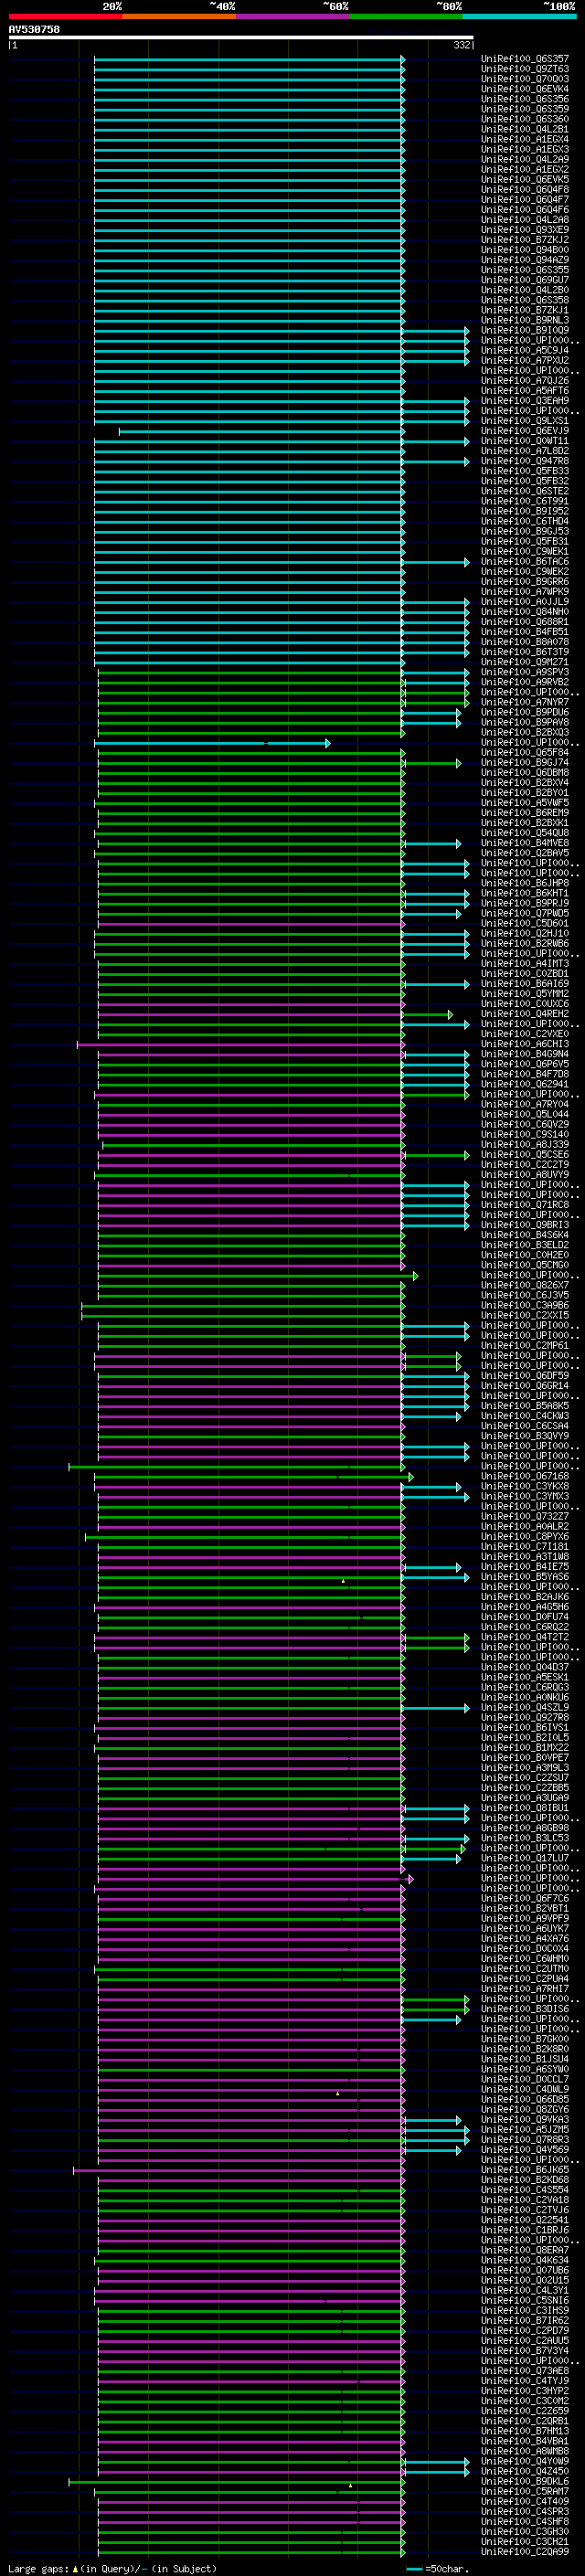The image size is (585, 2576).
Task: Select the AV530758 query title
Action: click(x=34, y=29)
